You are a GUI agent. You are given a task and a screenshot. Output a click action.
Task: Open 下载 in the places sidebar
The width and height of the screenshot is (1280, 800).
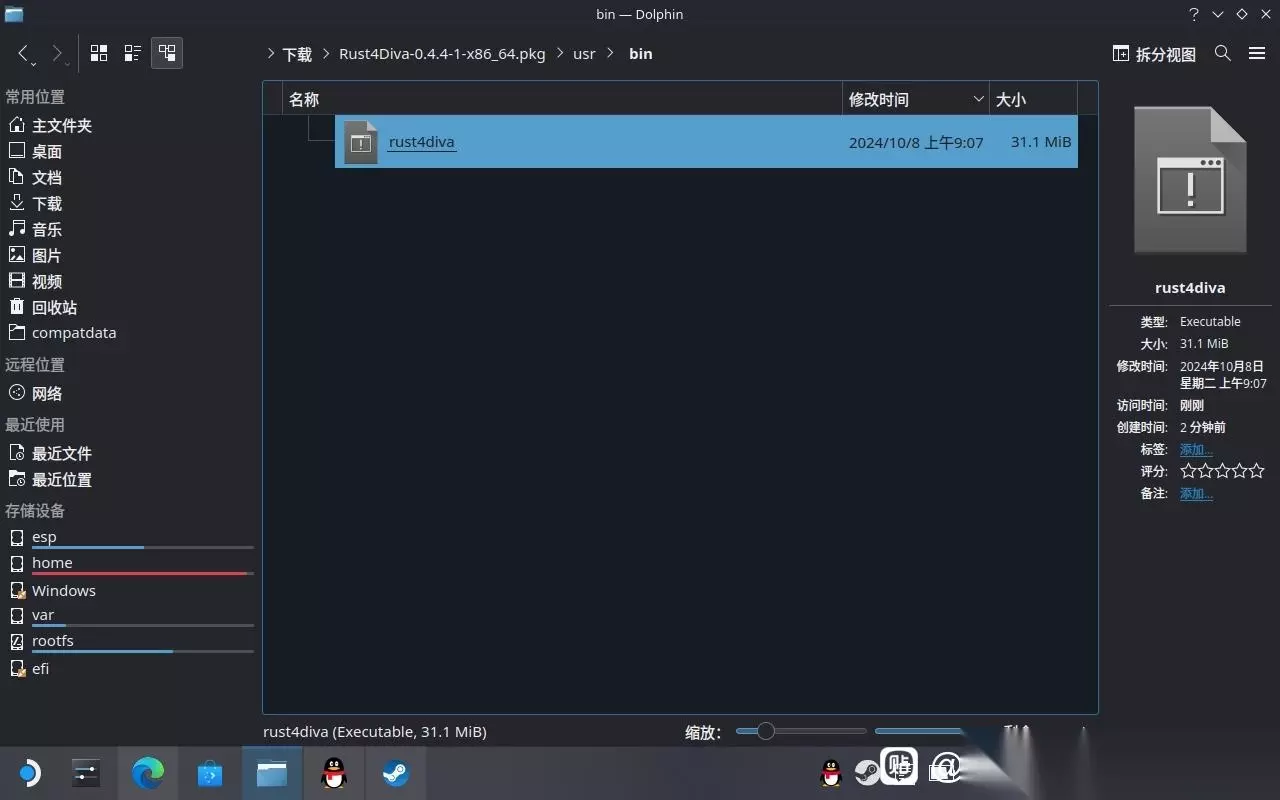(47, 203)
